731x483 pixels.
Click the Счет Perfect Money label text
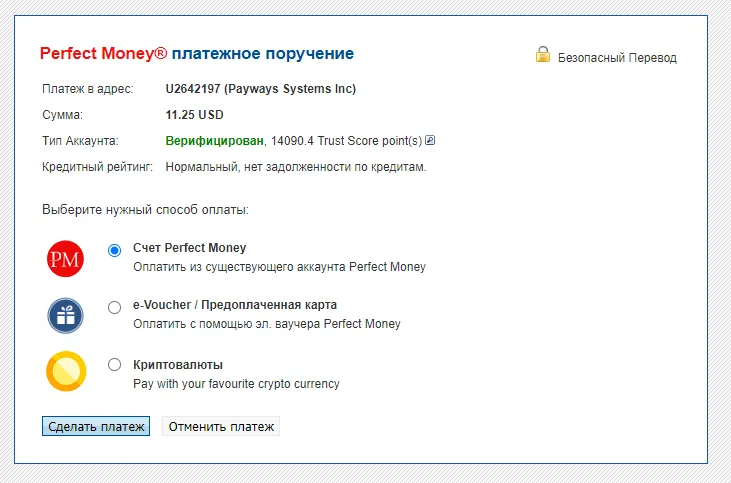(189, 248)
